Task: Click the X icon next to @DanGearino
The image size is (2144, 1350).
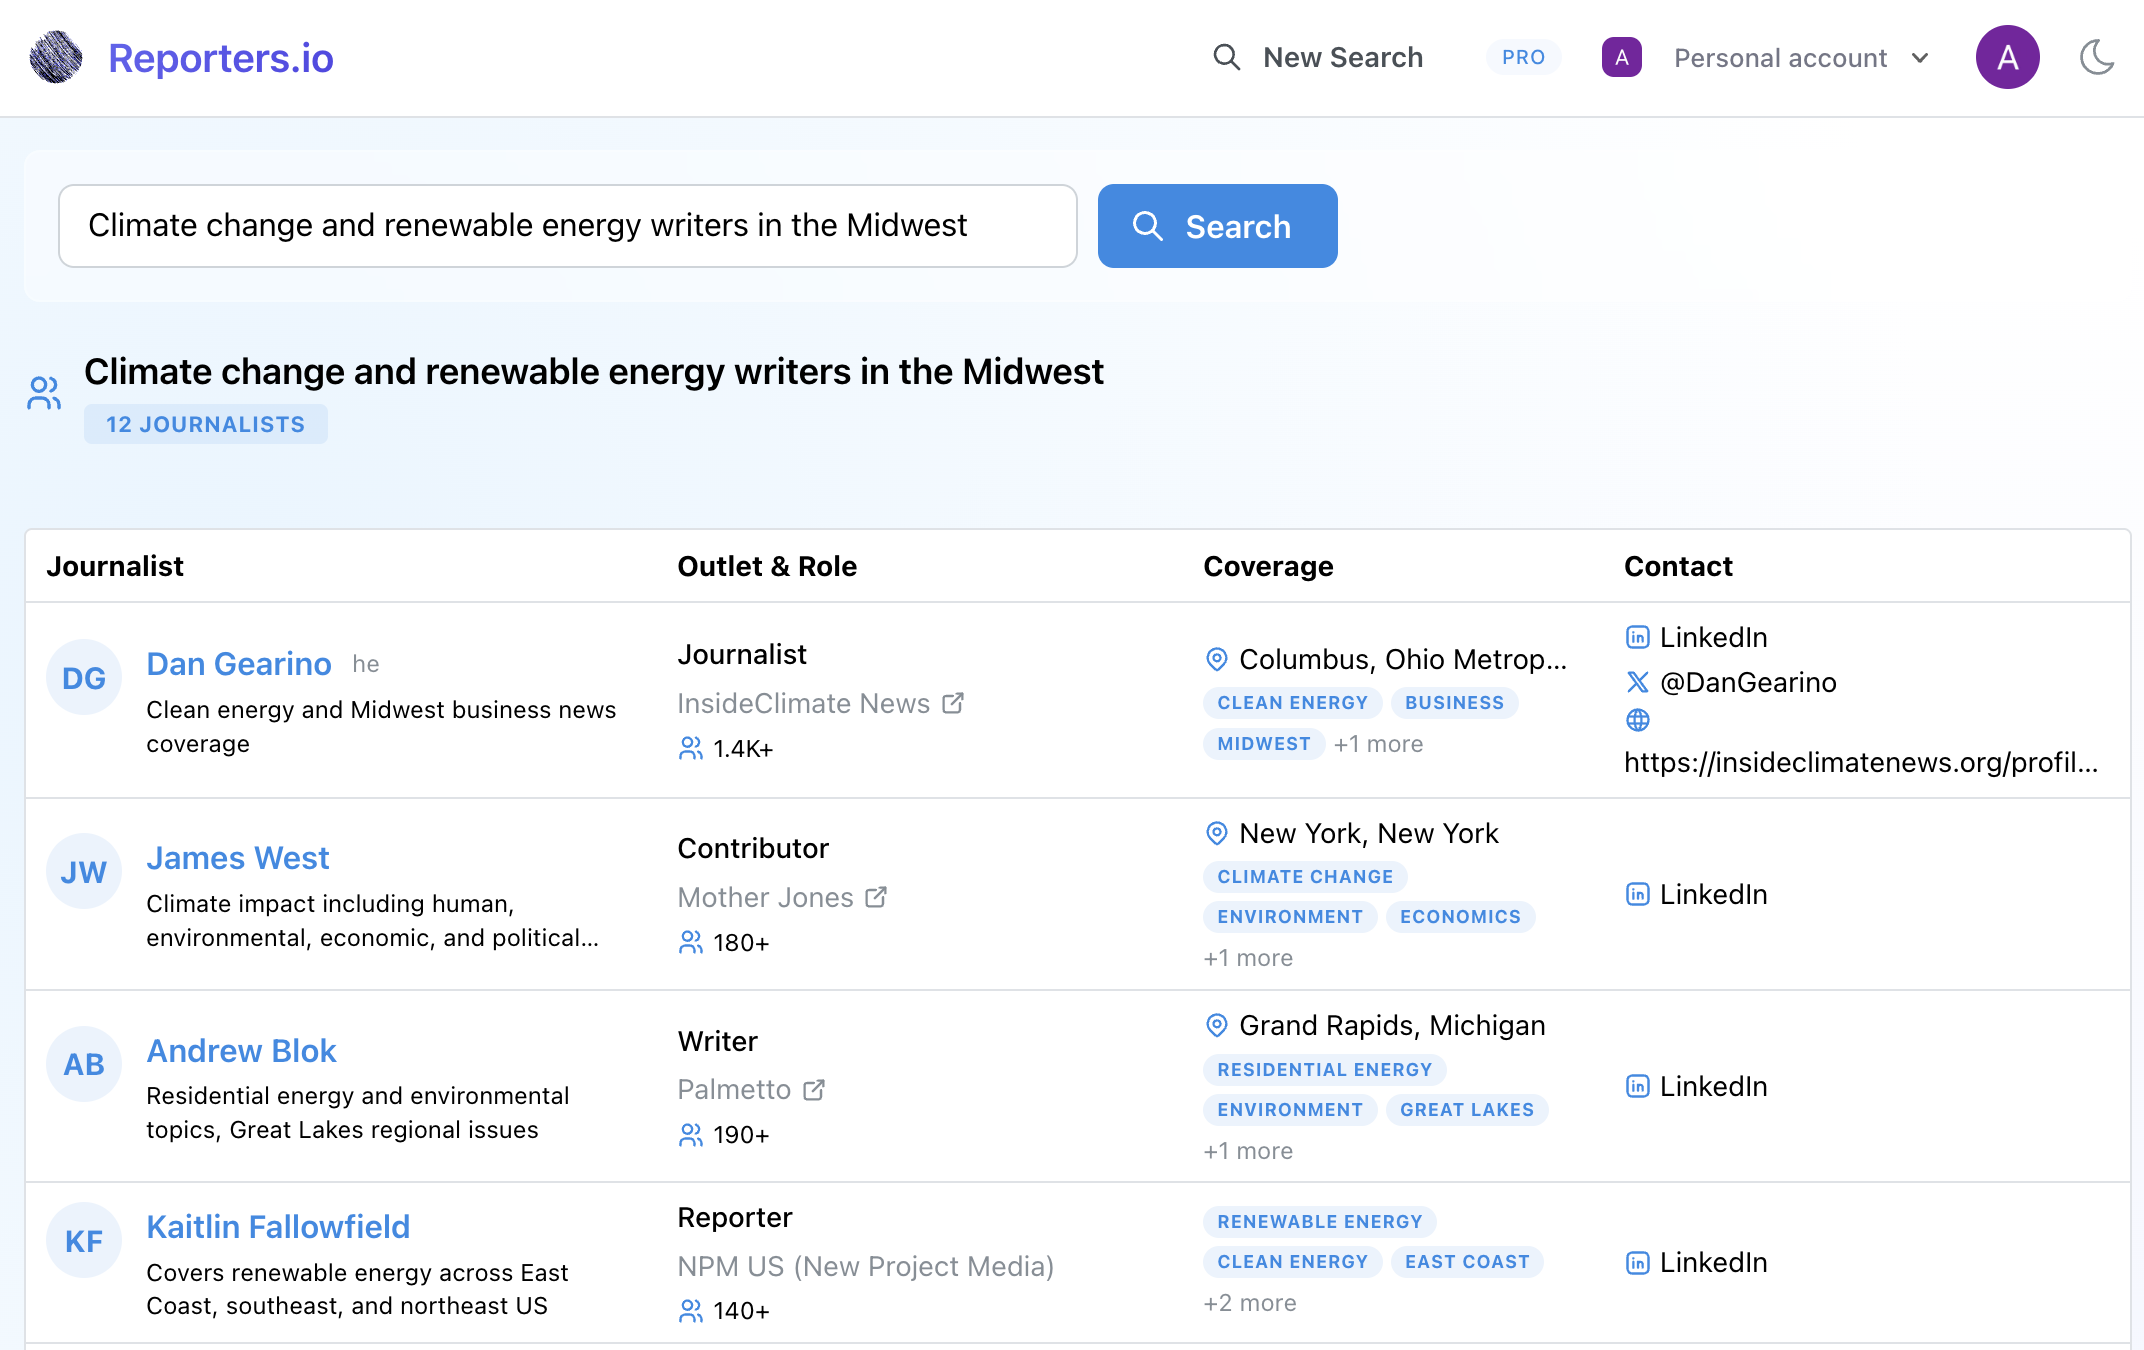Action: pyautogui.click(x=1637, y=682)
